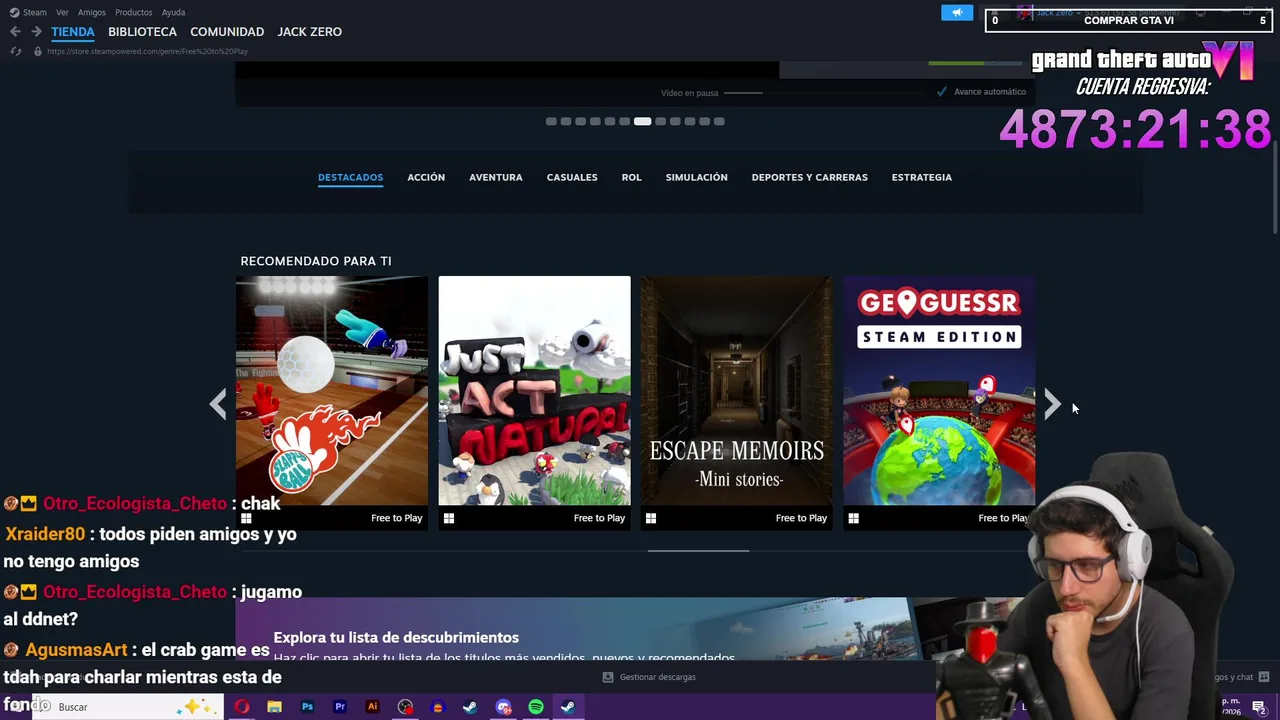Toggle the Avance automático checkbox
This screenshot has height=720, width=1280.
(x=942, y=92)
